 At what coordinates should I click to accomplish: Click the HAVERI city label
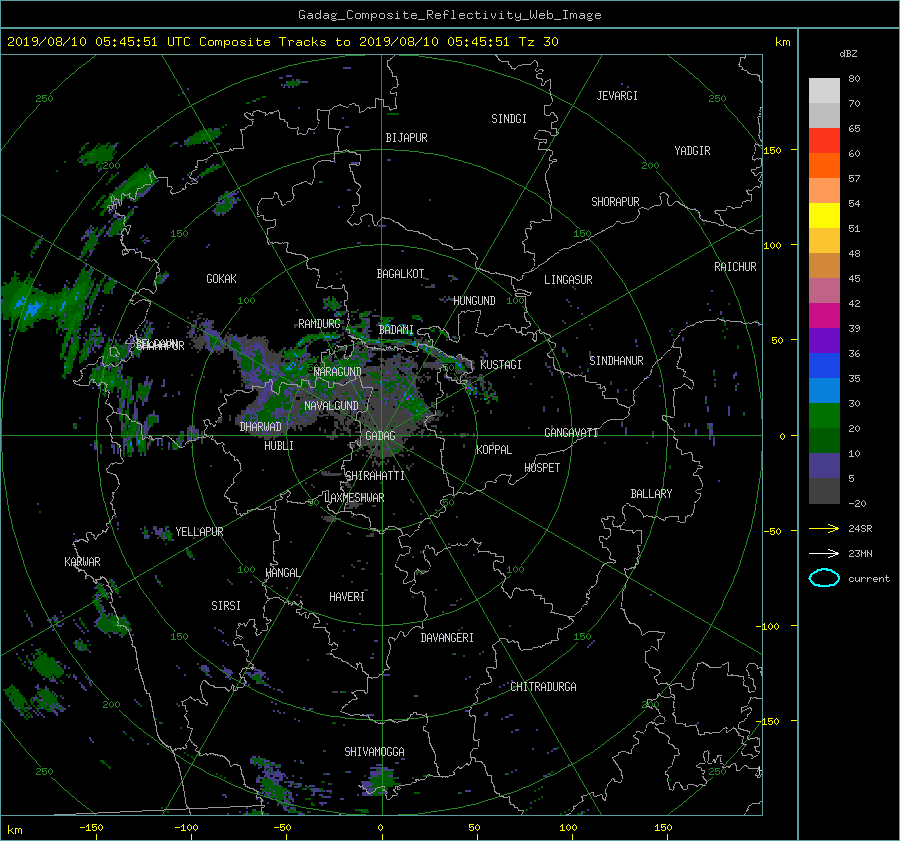pyautogui.click(x=347, y=597)
